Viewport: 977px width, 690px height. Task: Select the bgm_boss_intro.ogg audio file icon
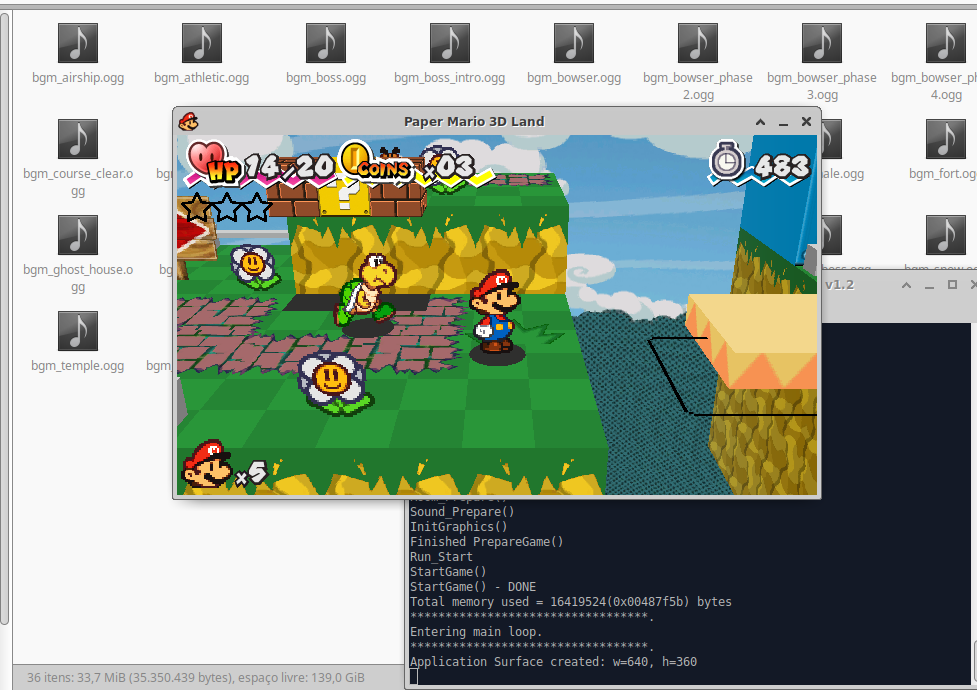[x=450, y=43]
